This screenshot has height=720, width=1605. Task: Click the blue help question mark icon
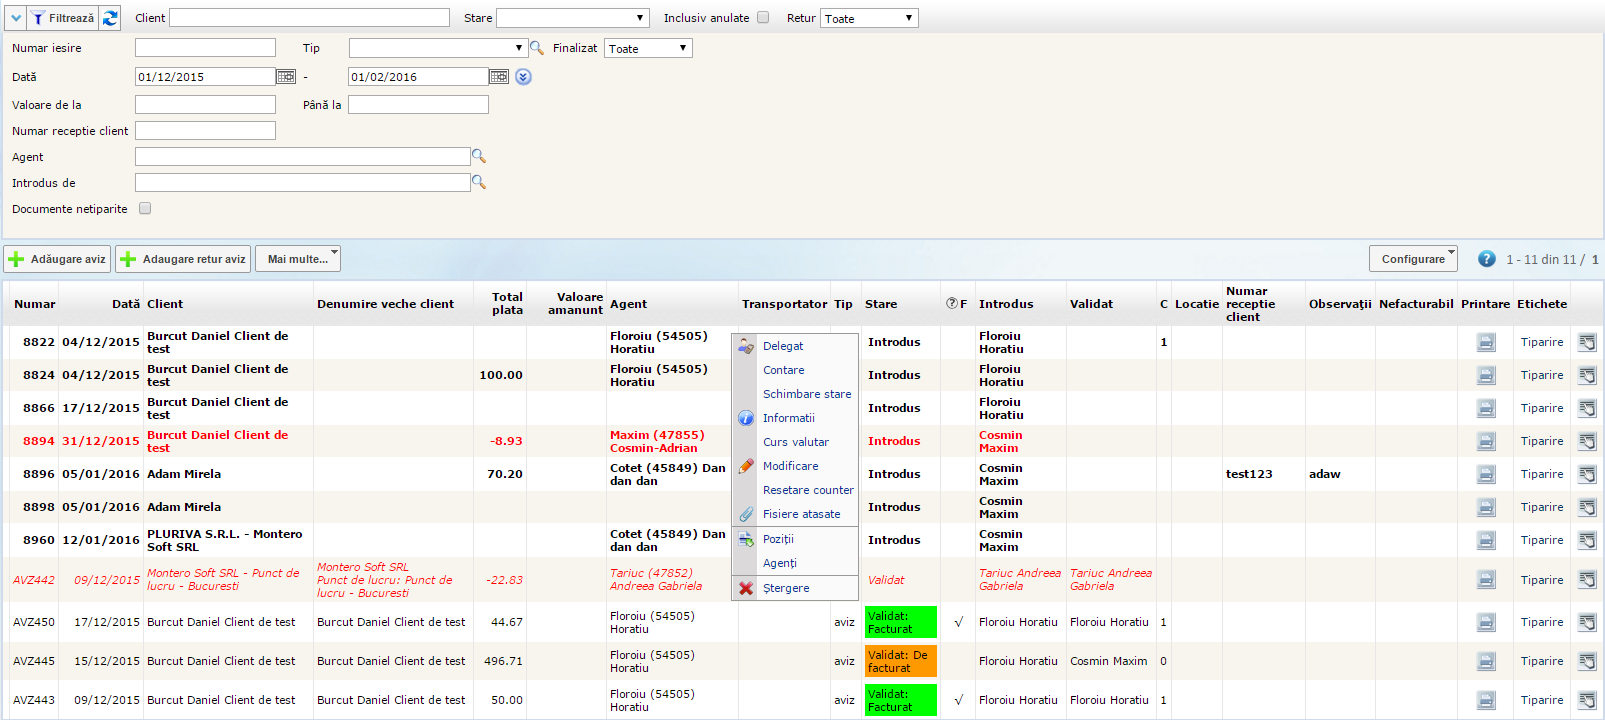[x=1486, y=259]
